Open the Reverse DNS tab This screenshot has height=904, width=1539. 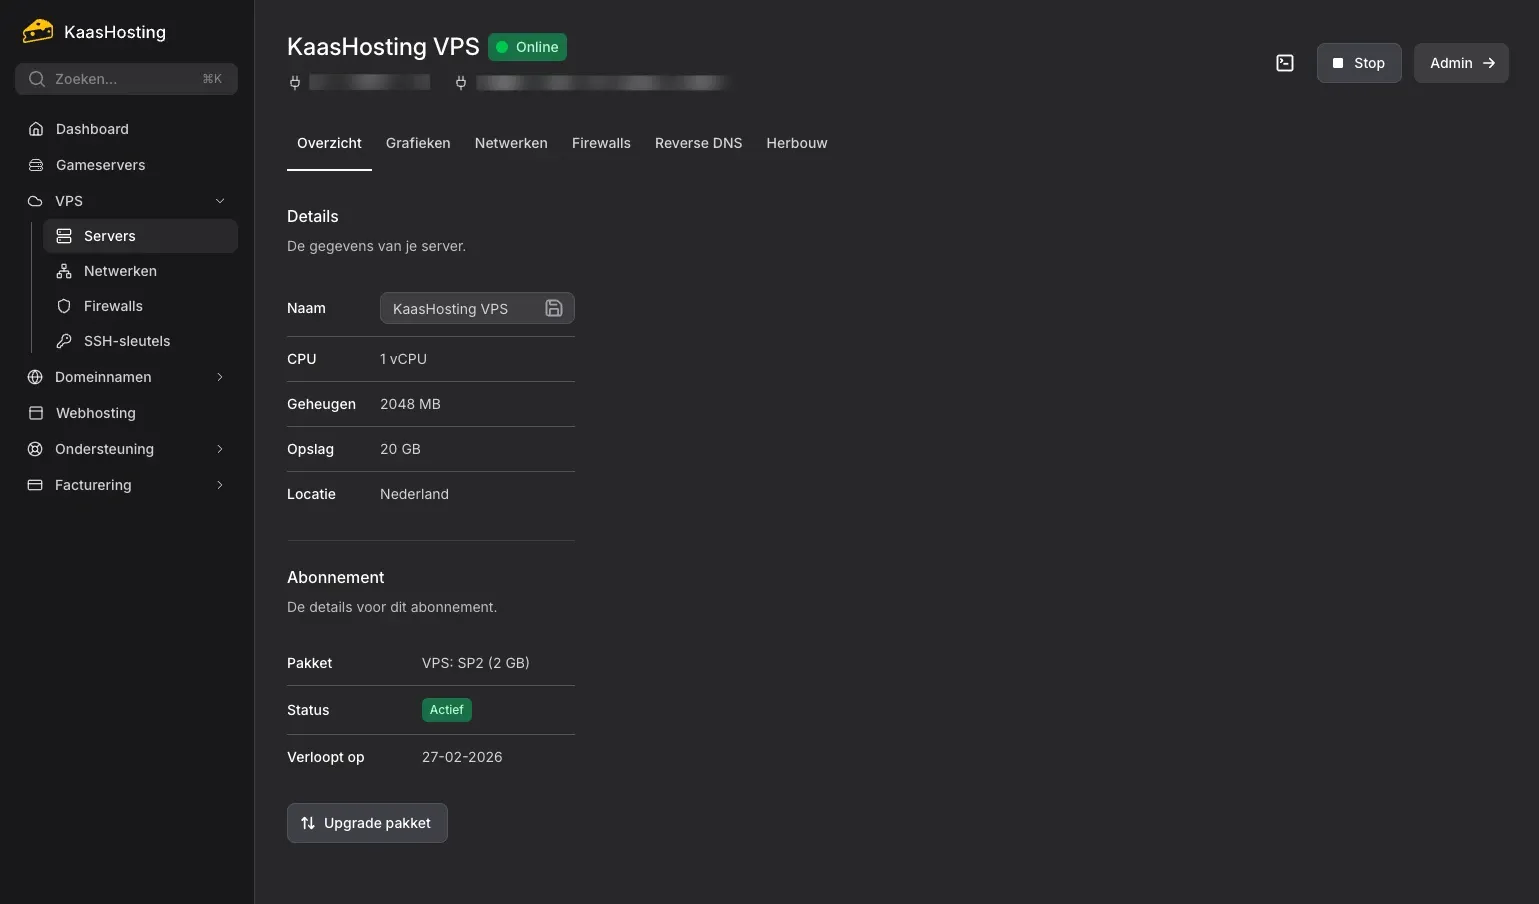(698, 143)
